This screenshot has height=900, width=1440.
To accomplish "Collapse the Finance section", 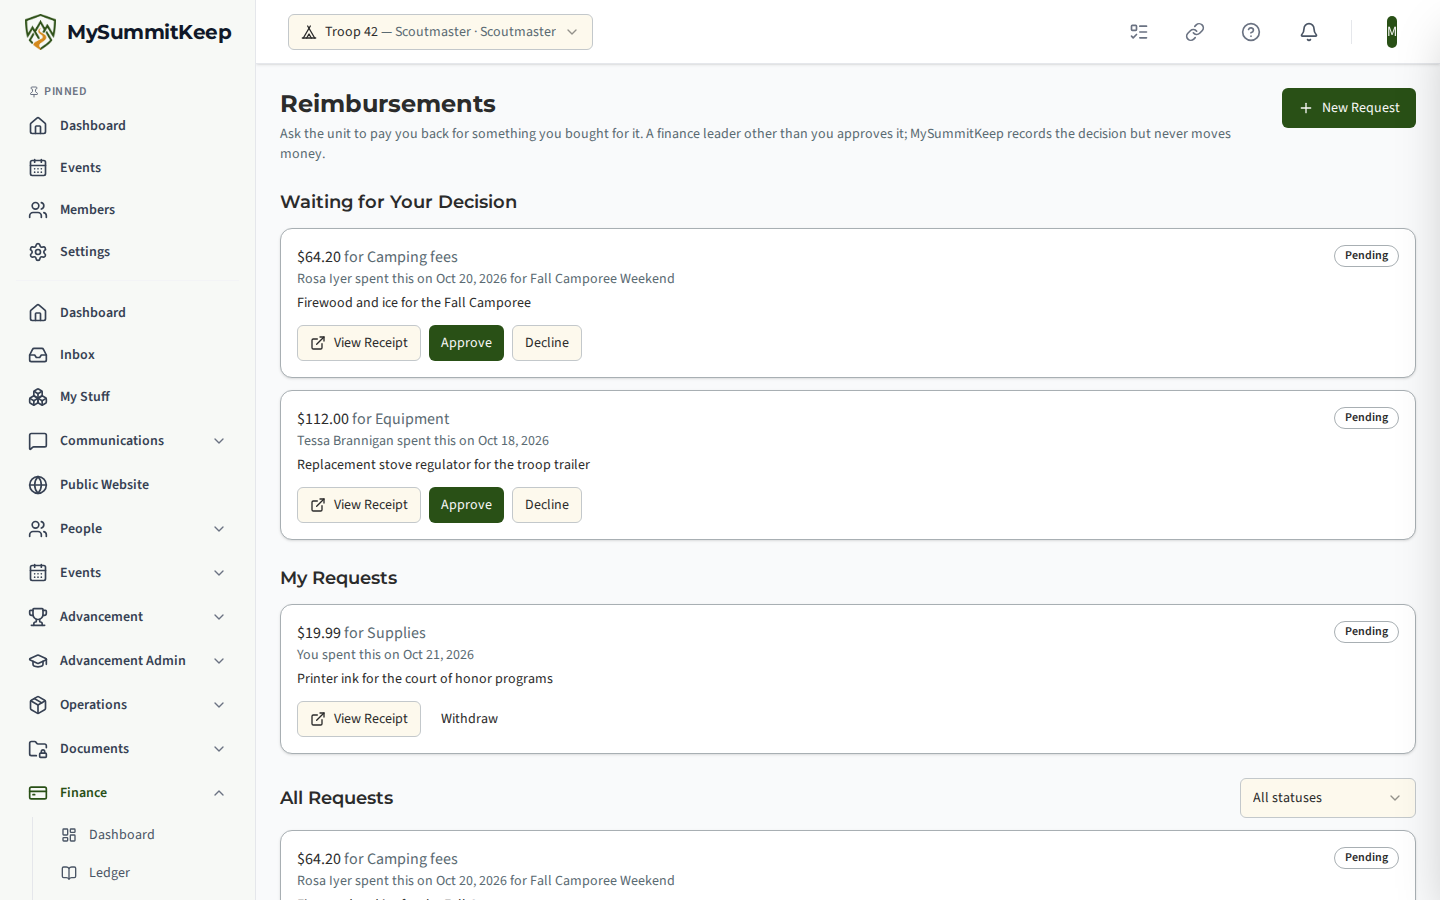I will [x=128, y=793].
